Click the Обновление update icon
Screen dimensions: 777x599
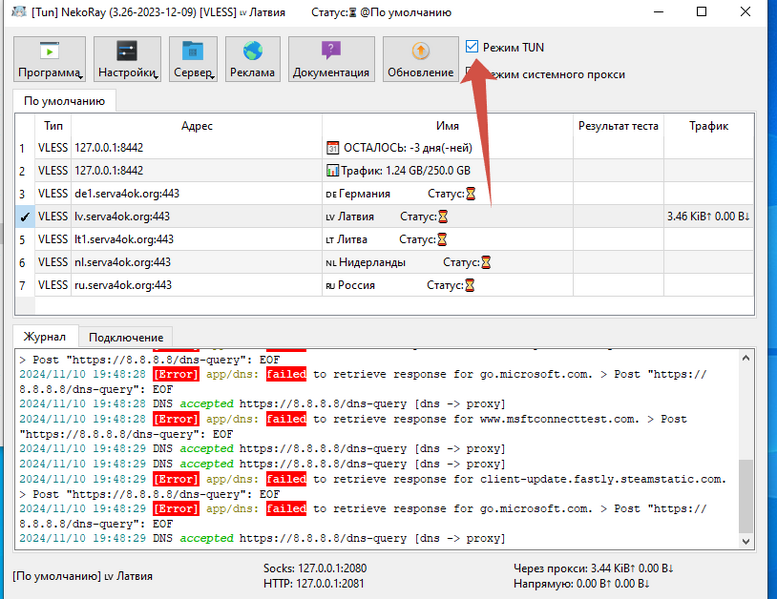(420, 60)
